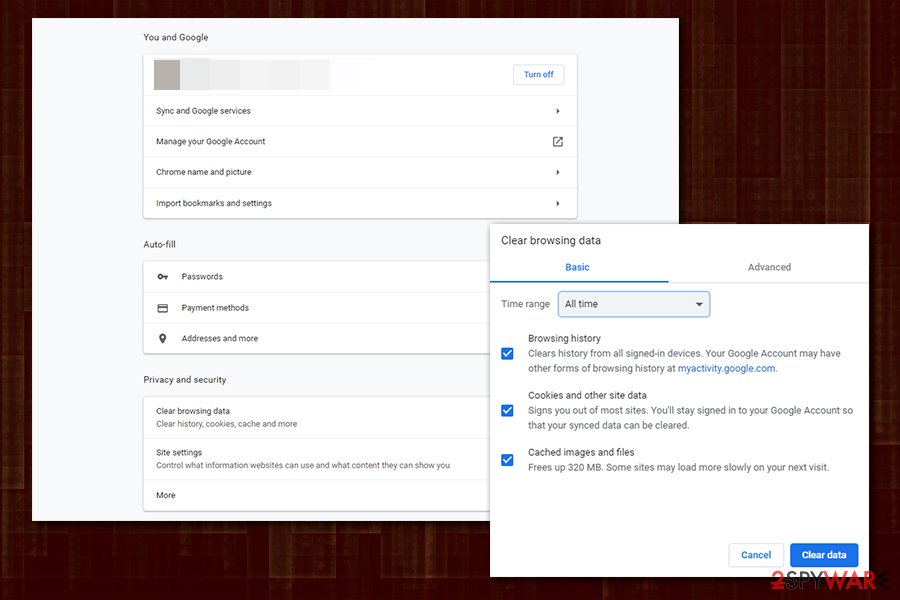This screenshot has width=900, height=600.
Task: Click the Turn off sync button
Action: coord(538,75)
